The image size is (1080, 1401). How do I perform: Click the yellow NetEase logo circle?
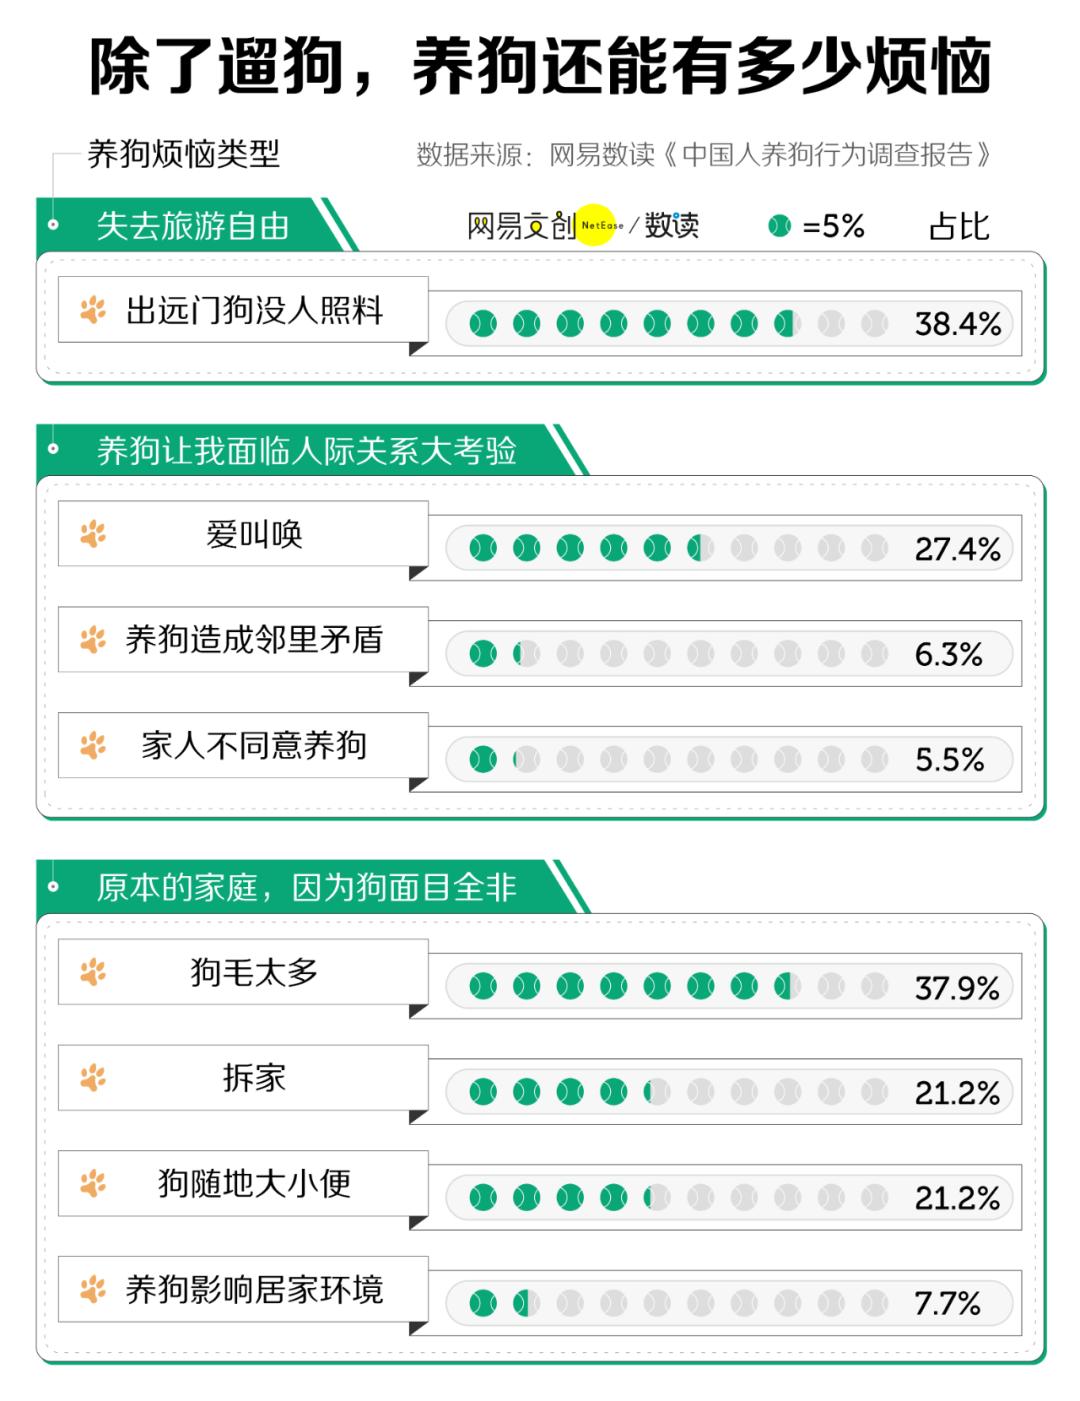(598, 226)
